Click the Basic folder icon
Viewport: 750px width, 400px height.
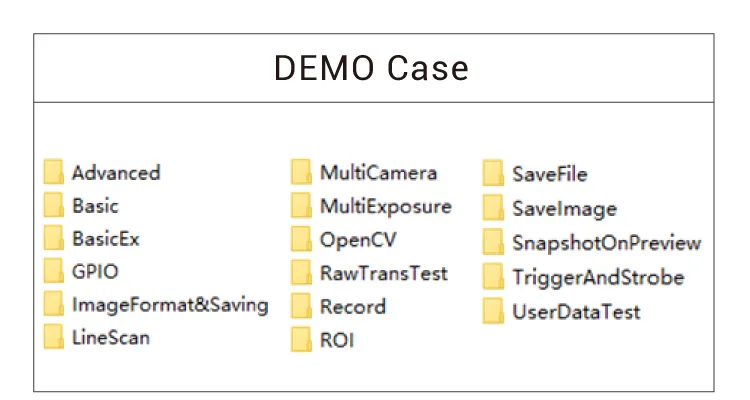[x=54, y=205]
